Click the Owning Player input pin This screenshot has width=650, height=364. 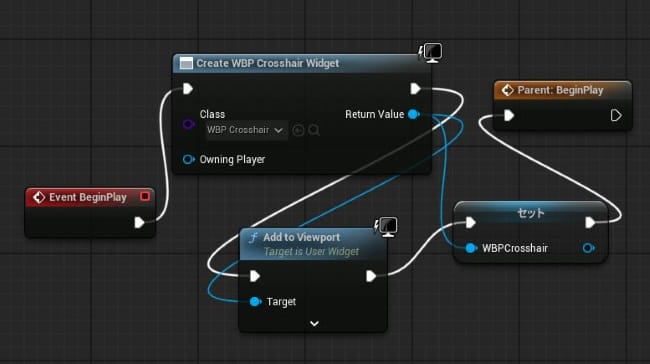point(189,160)
